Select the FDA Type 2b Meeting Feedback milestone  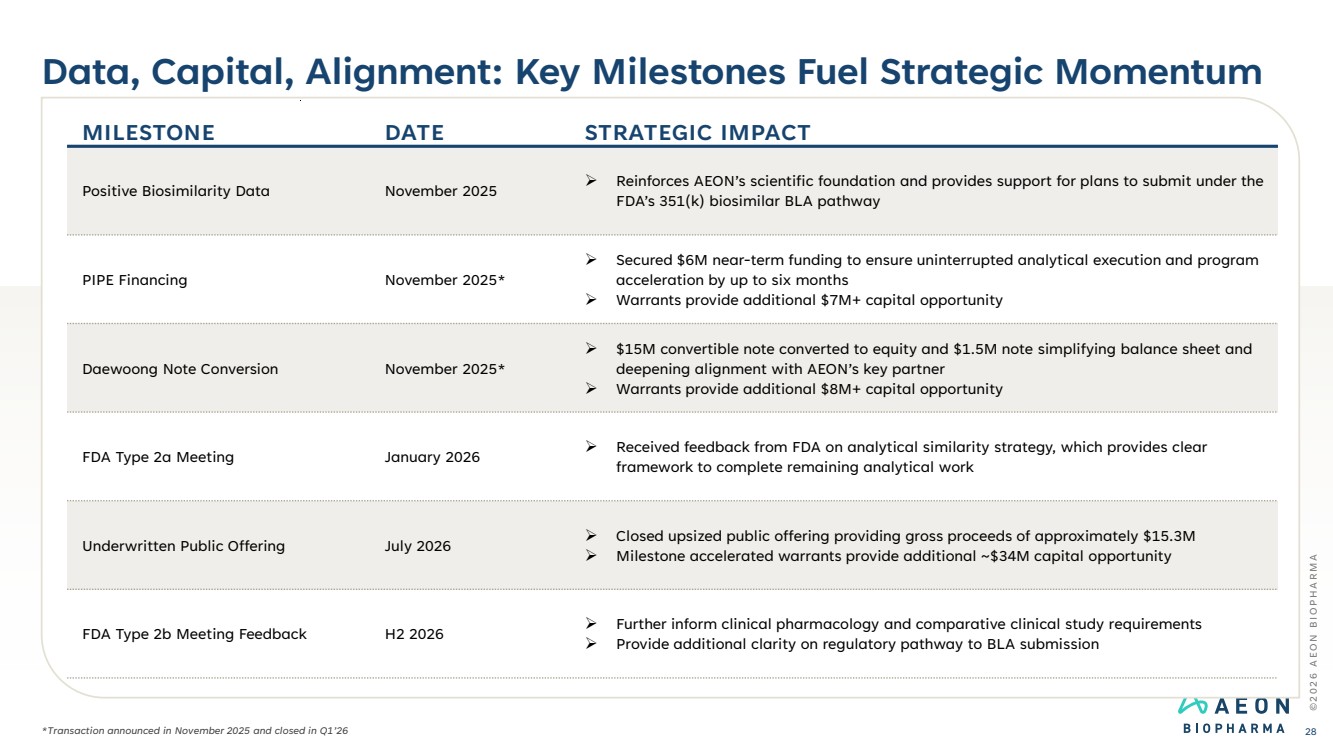click(x=194, y=634)
